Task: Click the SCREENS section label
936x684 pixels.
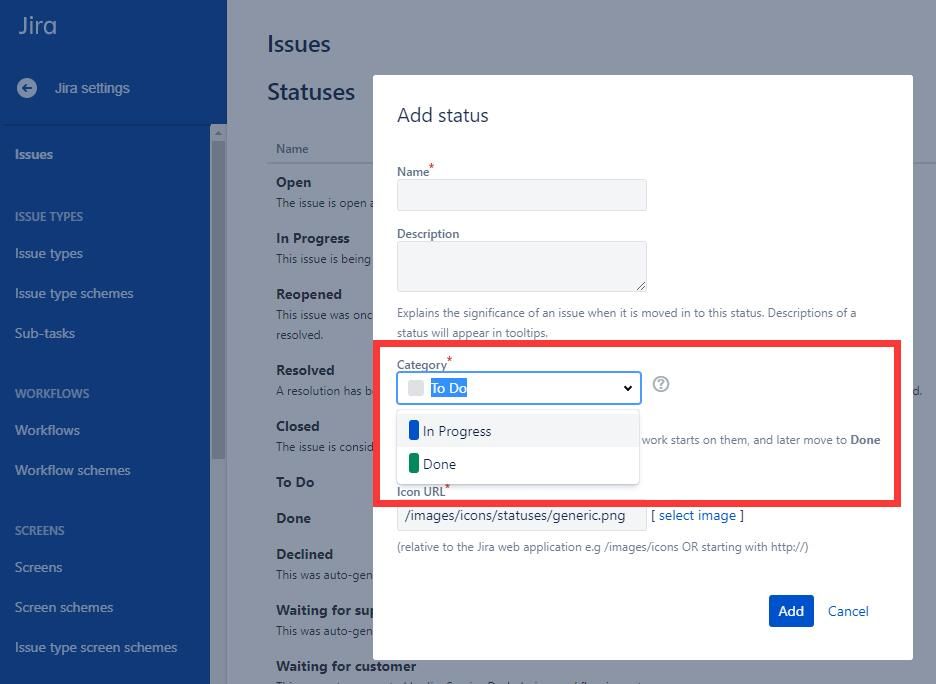Action: pos(39,531)
